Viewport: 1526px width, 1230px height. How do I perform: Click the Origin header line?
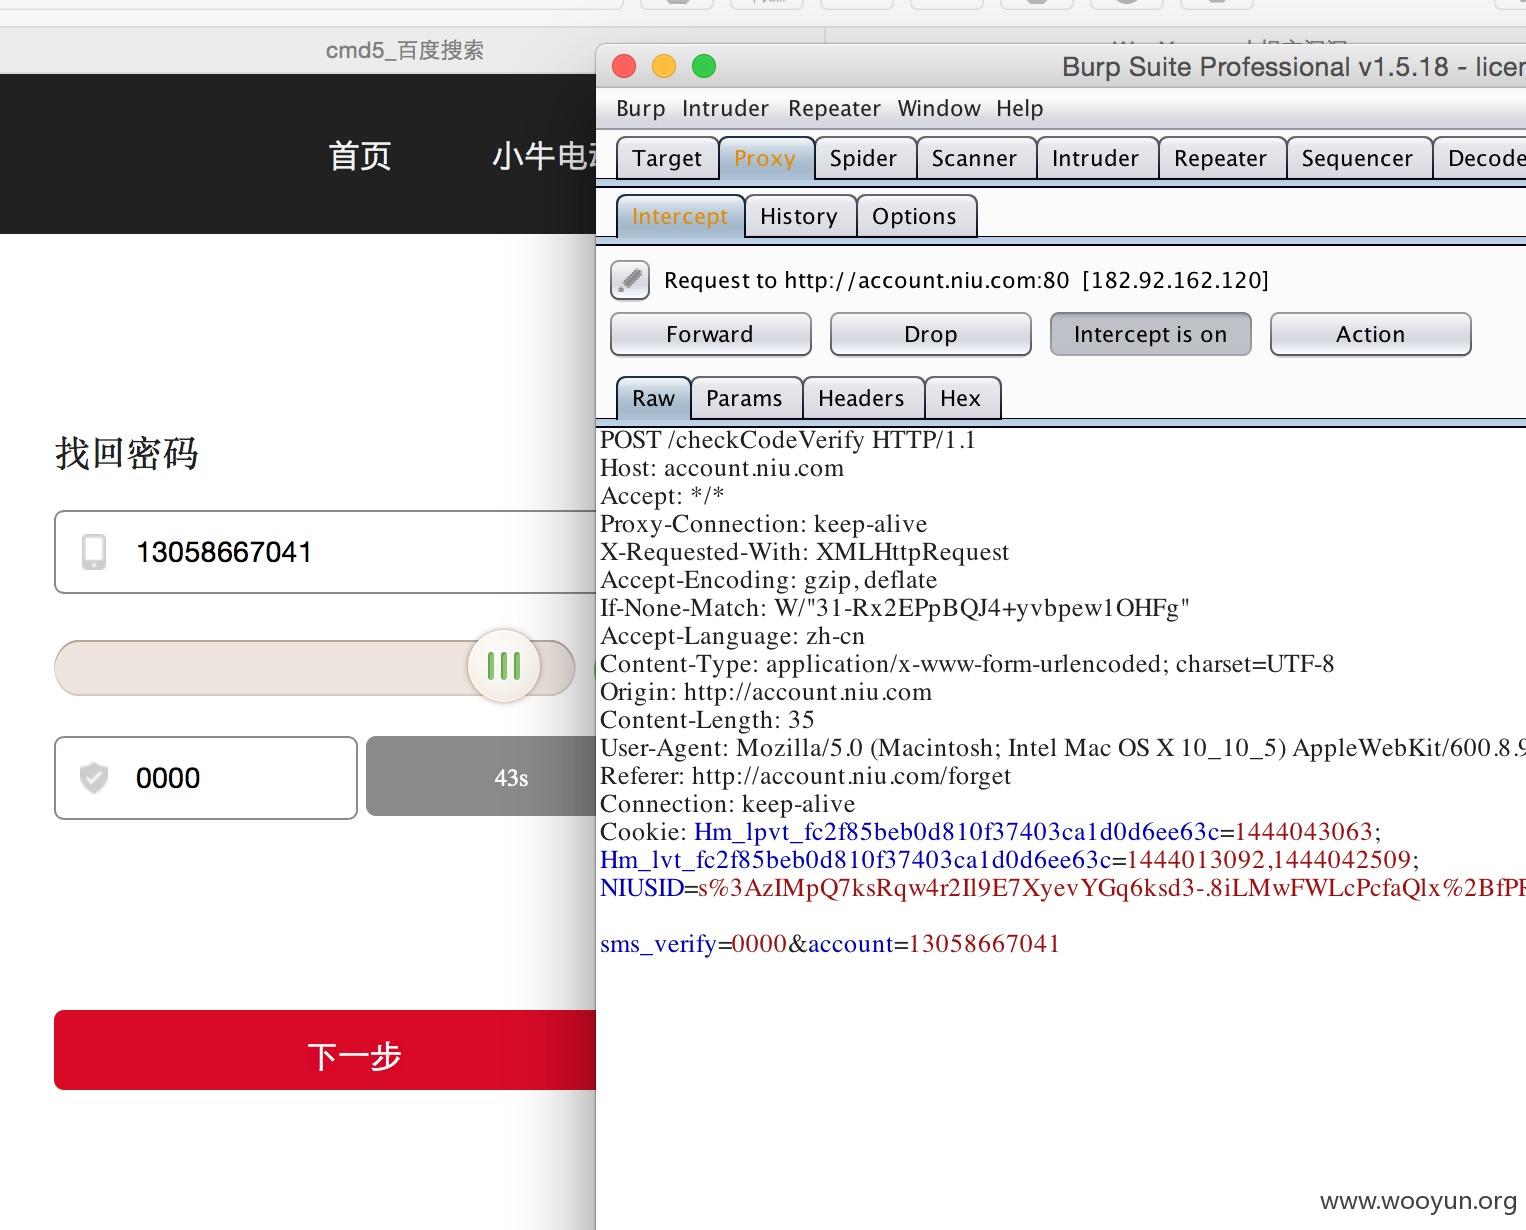tap(766, 692)
